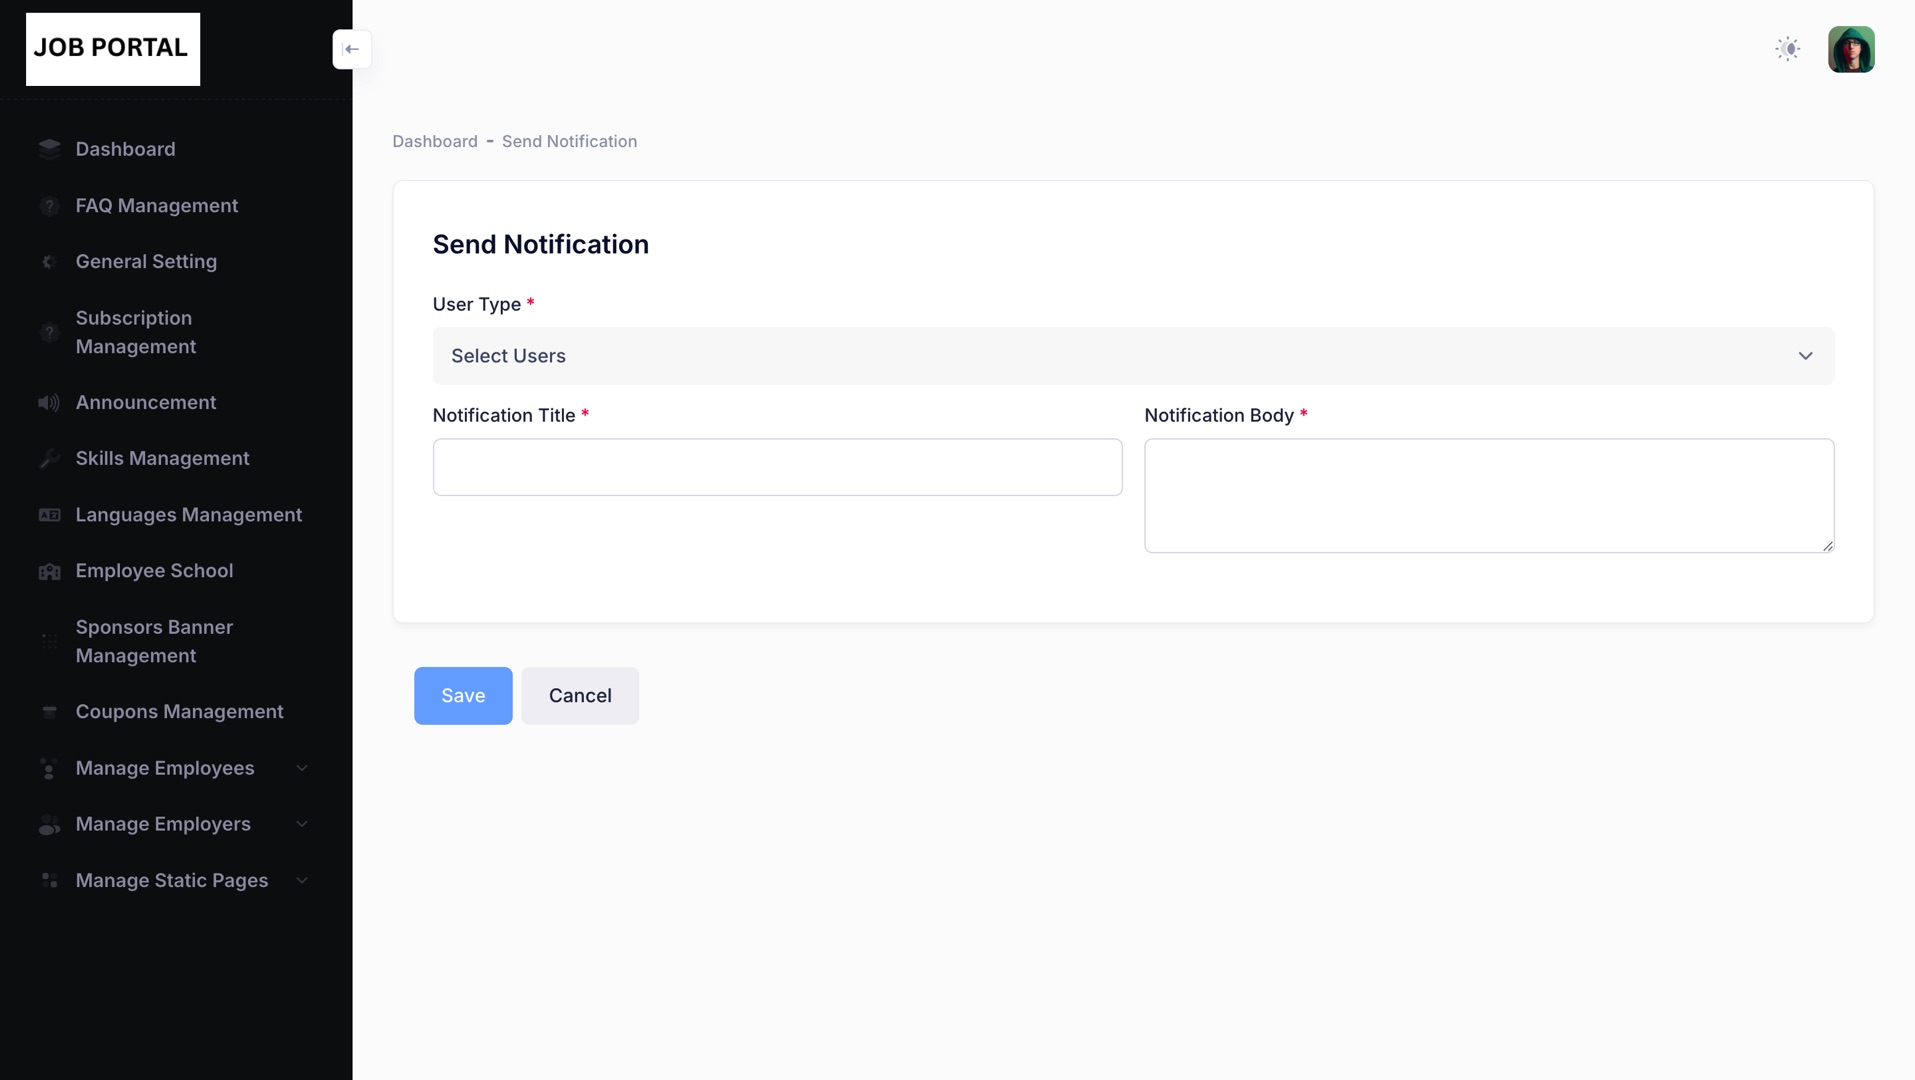
Task: Open the Select Users dropdown
Action: [1132, 356]
